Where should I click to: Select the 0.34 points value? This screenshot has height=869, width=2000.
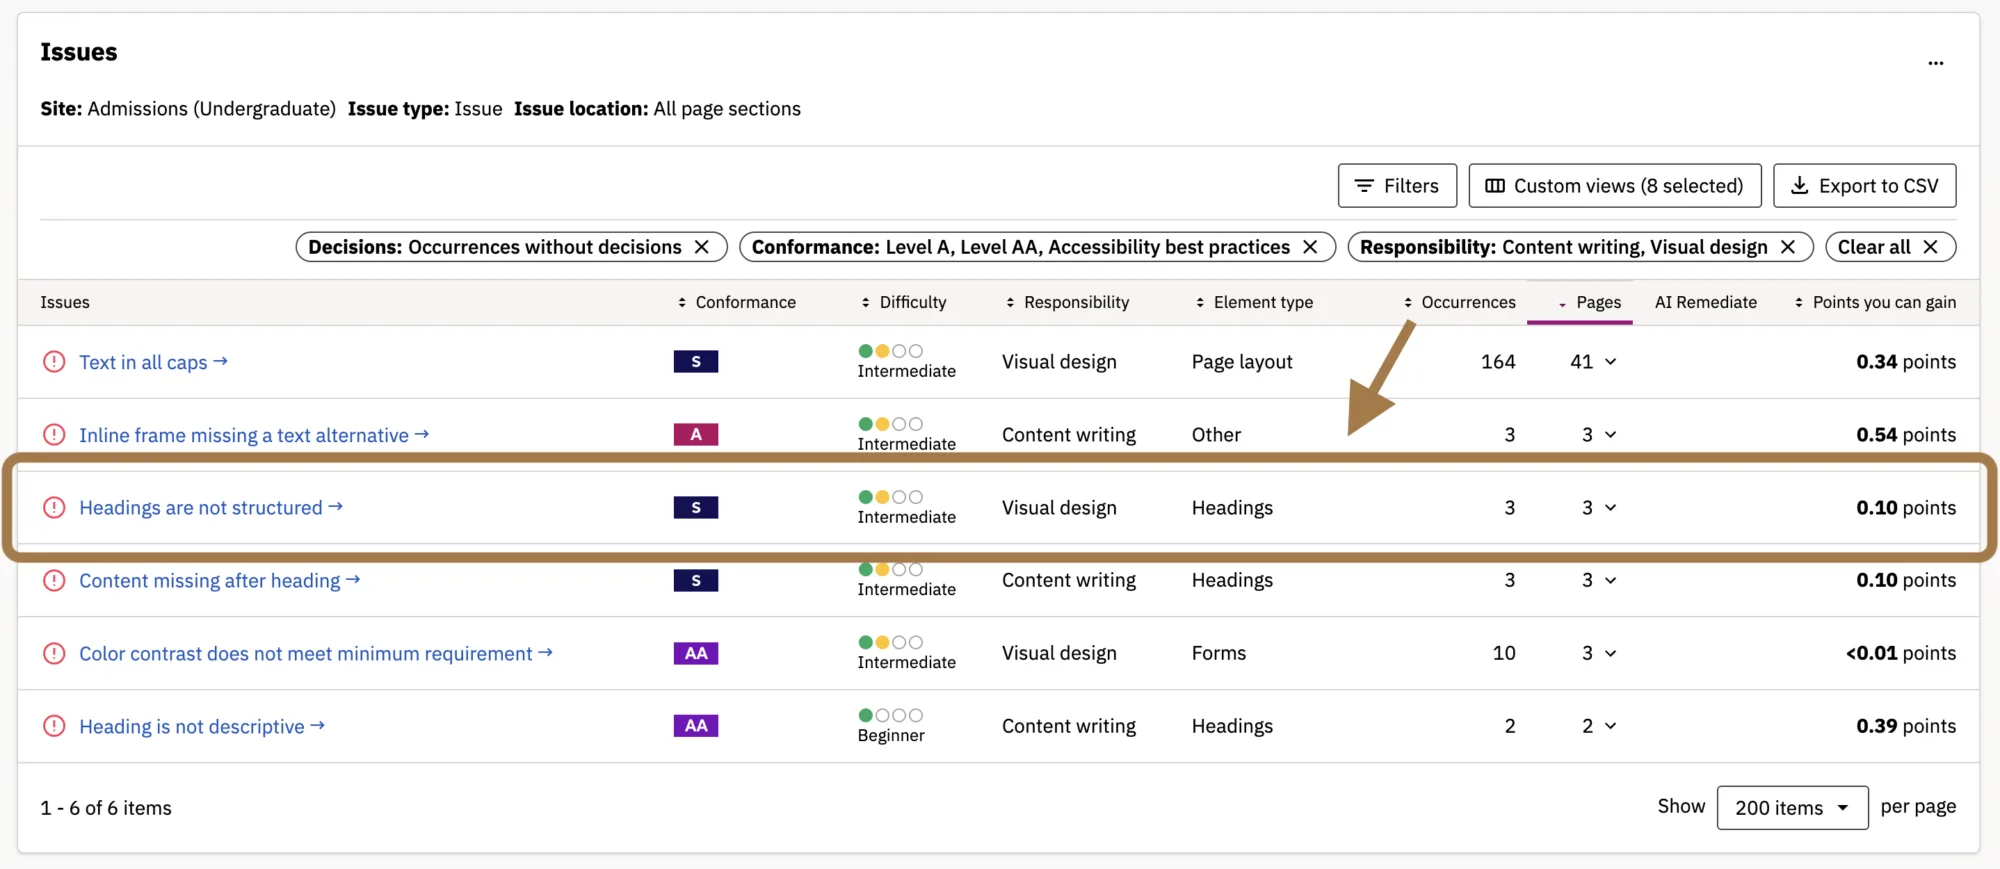point(1906,362)
